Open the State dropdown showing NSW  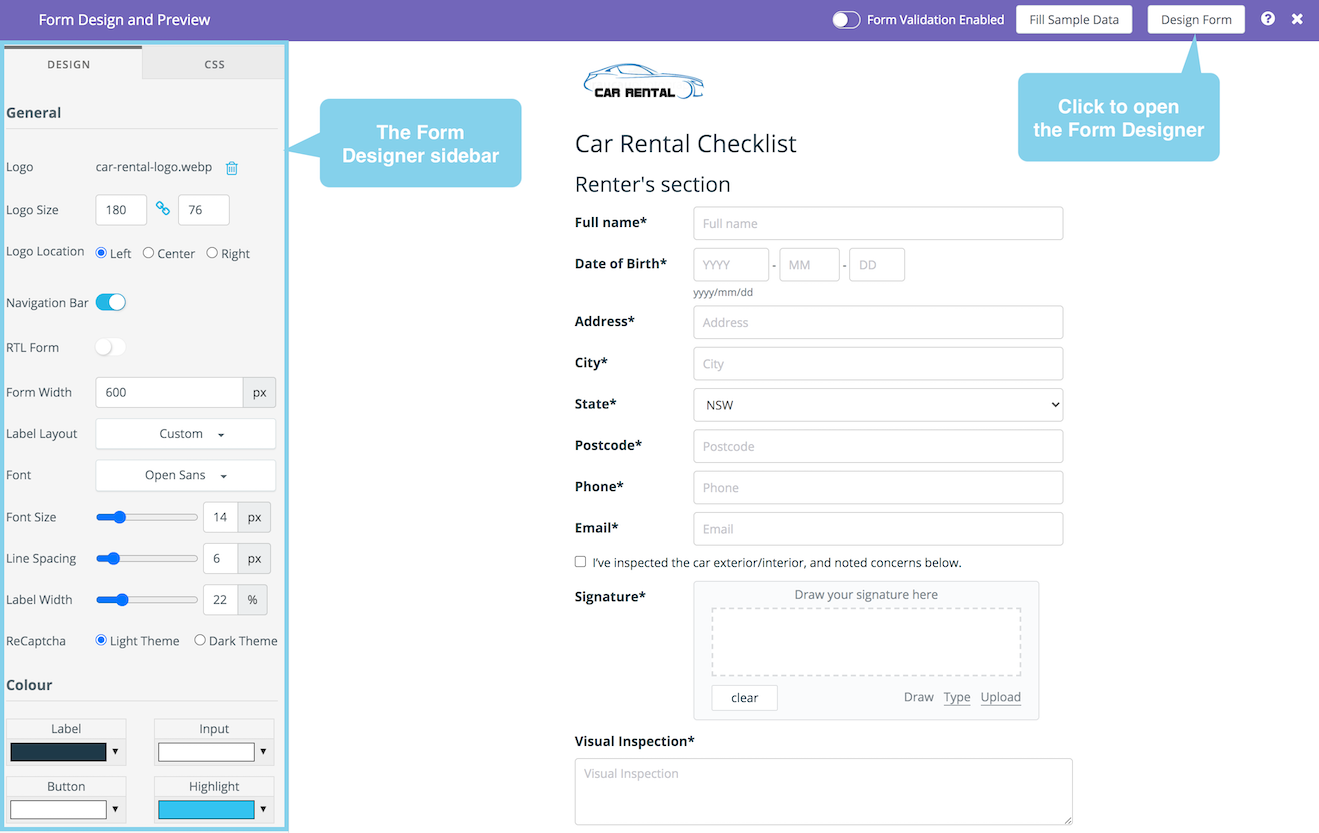click(877, 404)
